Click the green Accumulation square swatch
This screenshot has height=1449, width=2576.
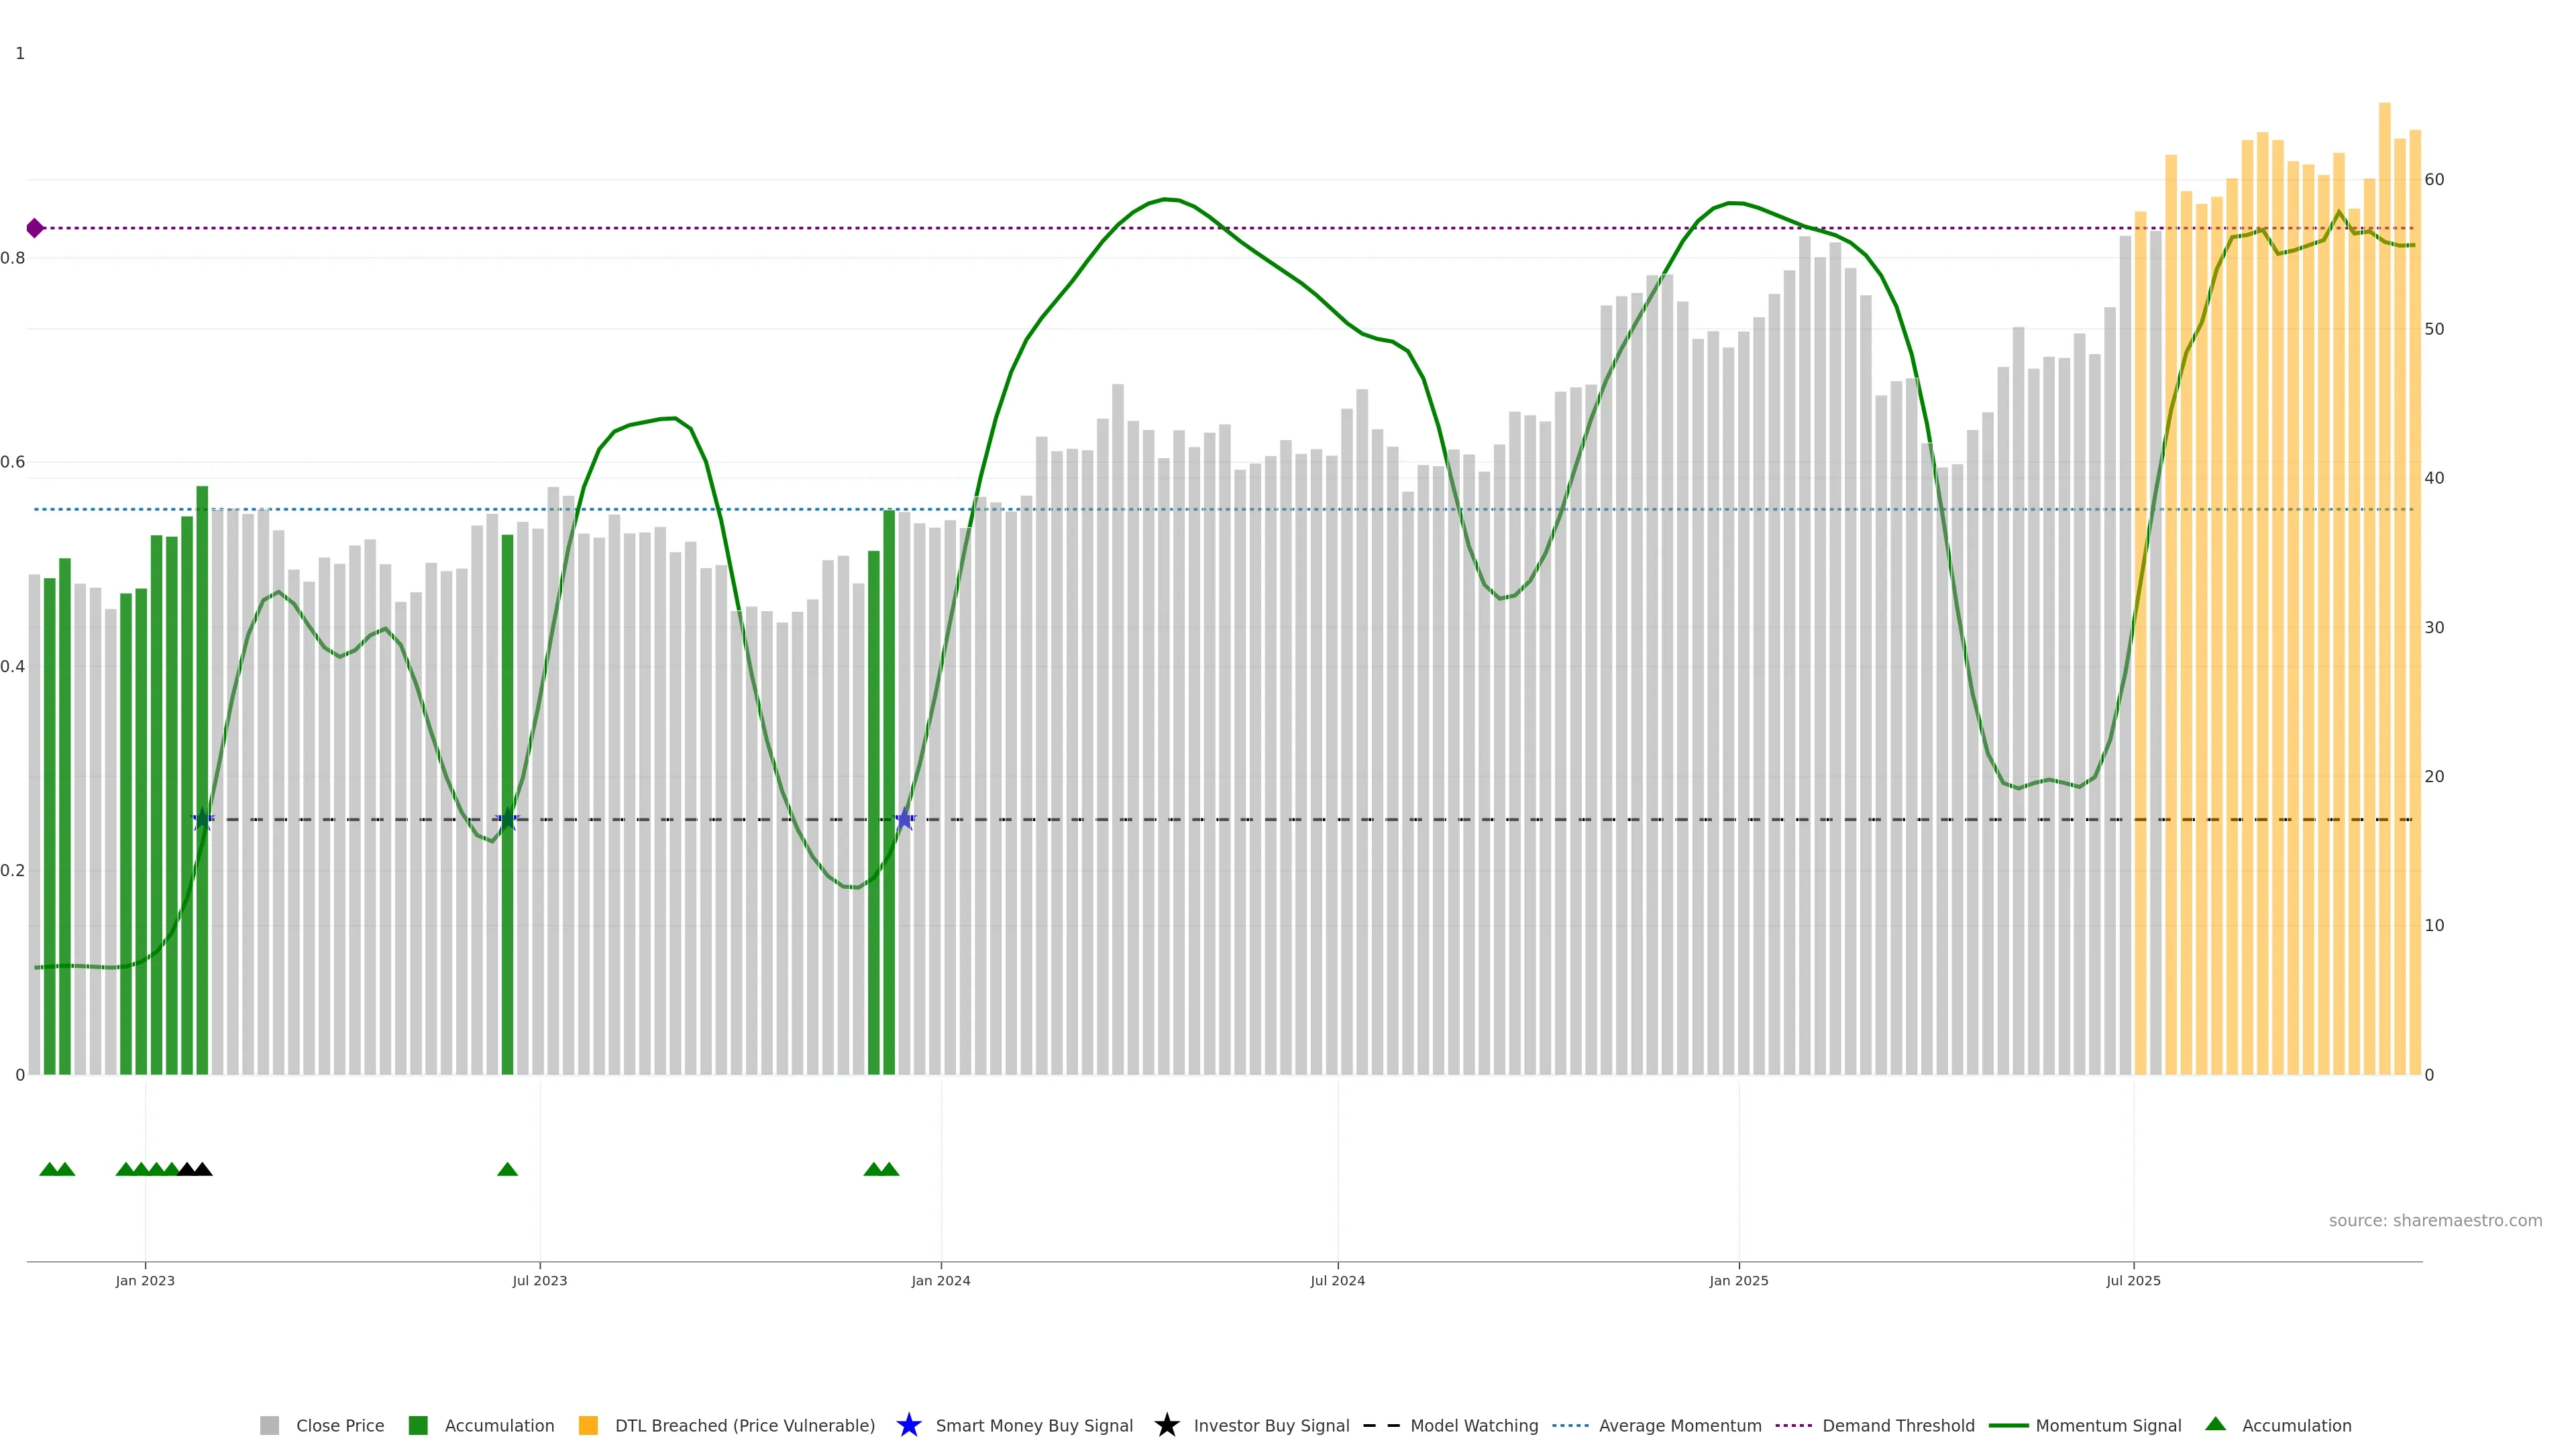(418, 1425)
